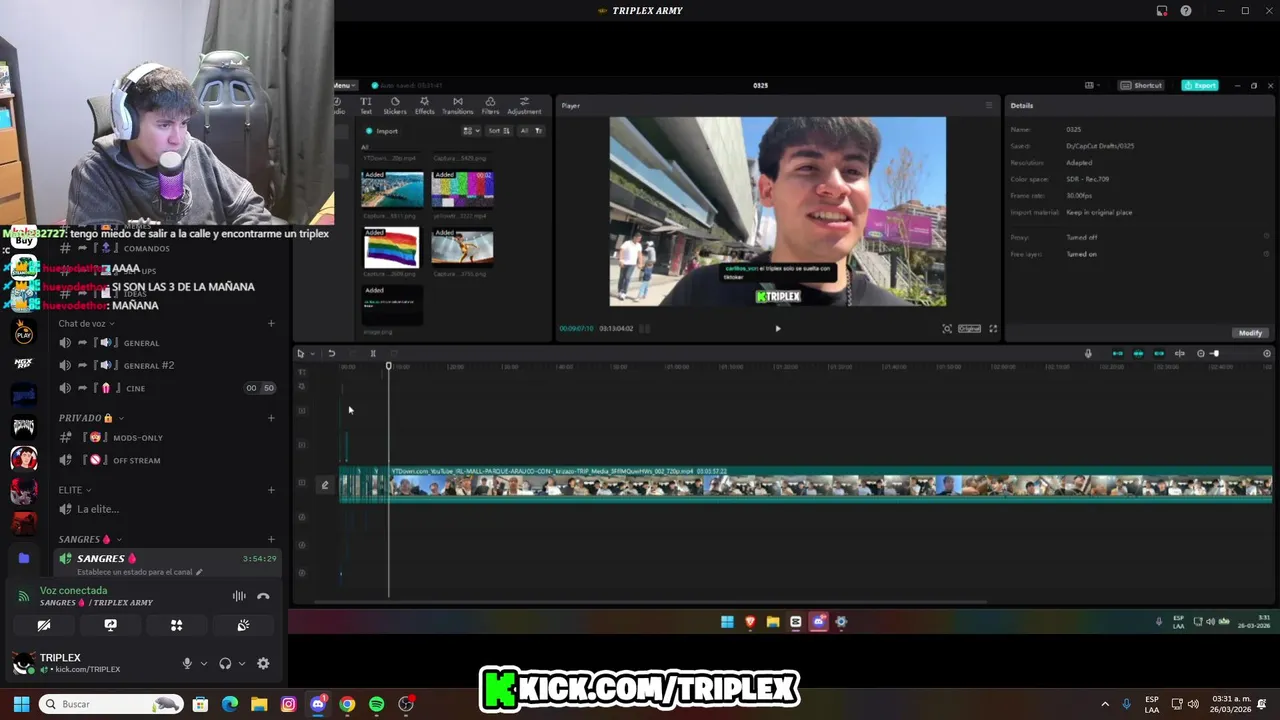Add a channel to ELITE category
1280x720 pixels.
click(x=271, y=490)
